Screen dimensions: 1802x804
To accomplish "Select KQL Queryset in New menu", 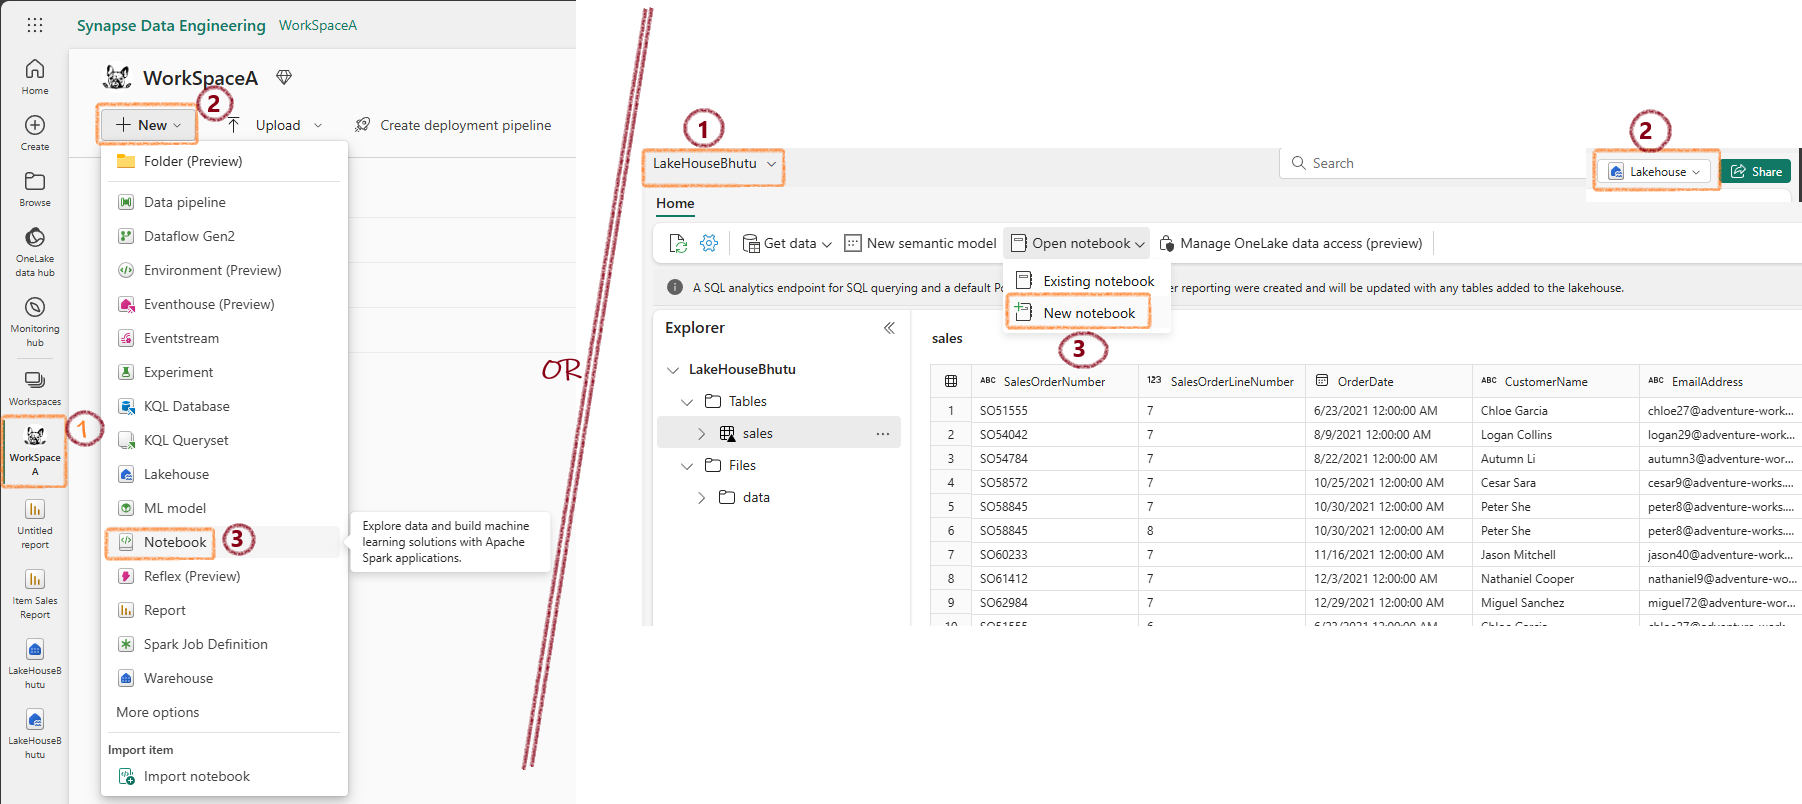I will tap(224, 440).
